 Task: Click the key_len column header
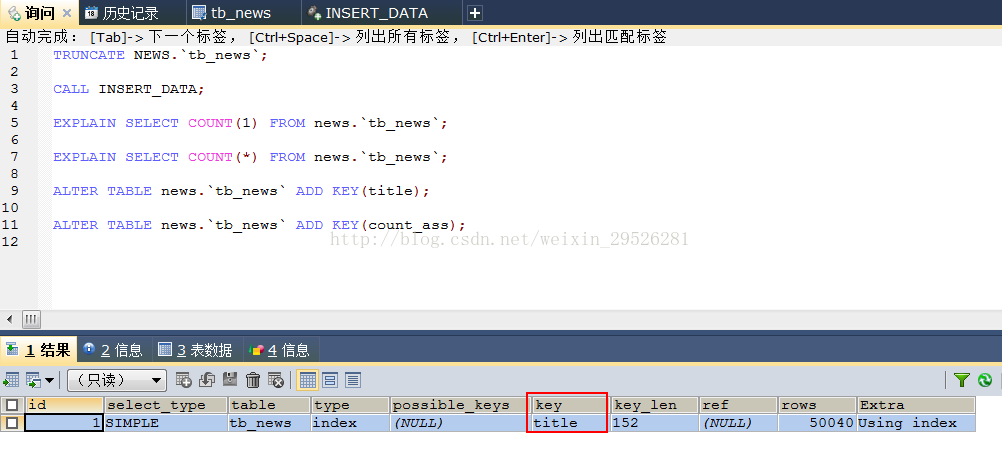pos(654,405)
